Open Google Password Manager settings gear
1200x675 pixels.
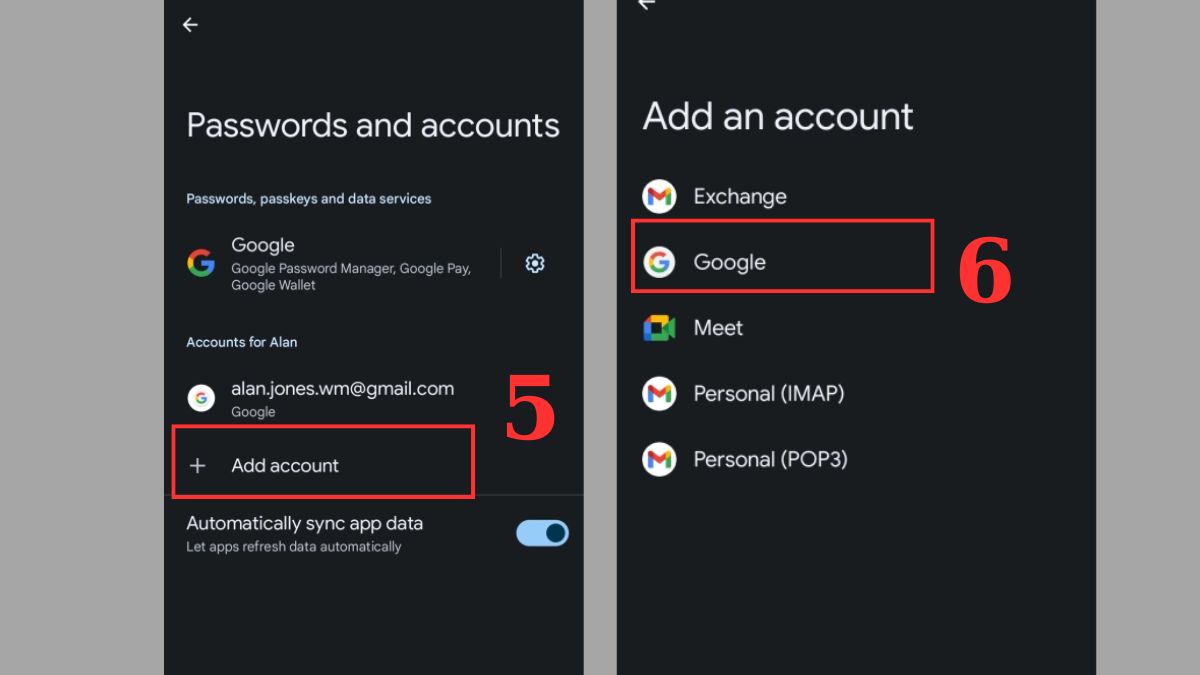click(x=535, y=263)
